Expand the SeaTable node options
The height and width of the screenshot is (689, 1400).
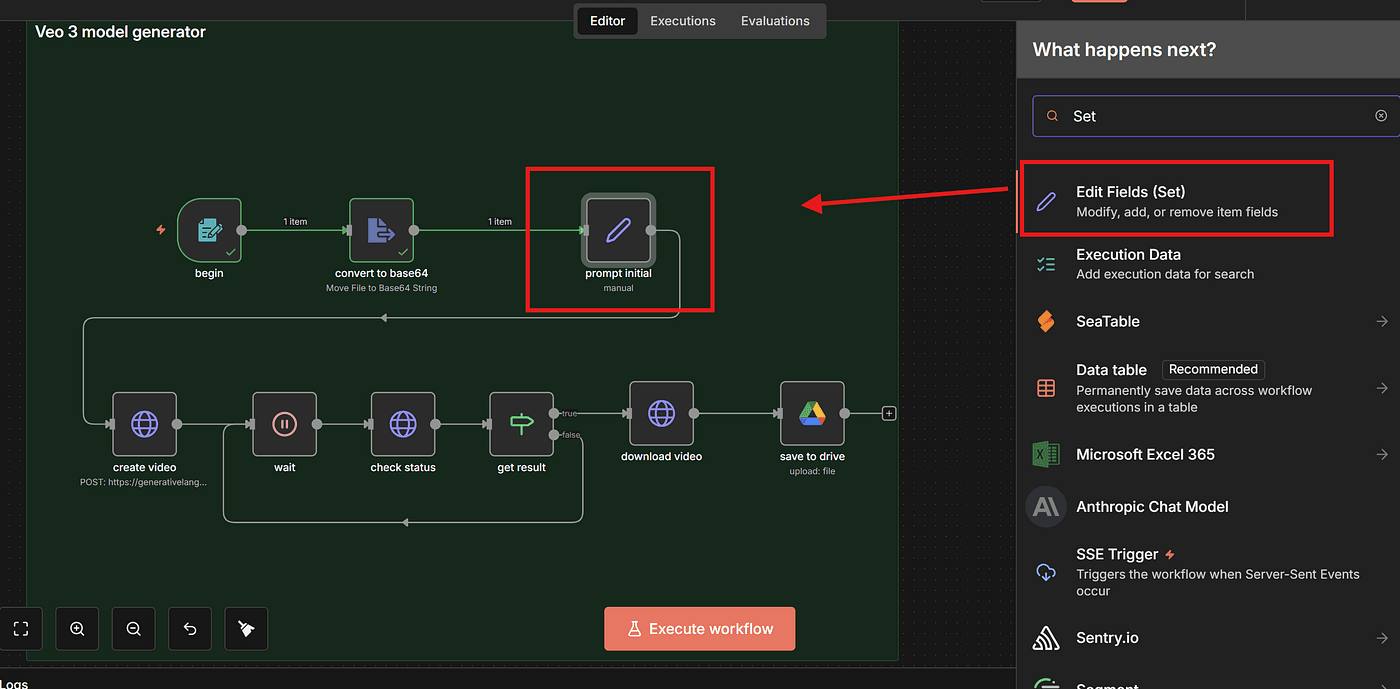click(x=1381, y=321)
